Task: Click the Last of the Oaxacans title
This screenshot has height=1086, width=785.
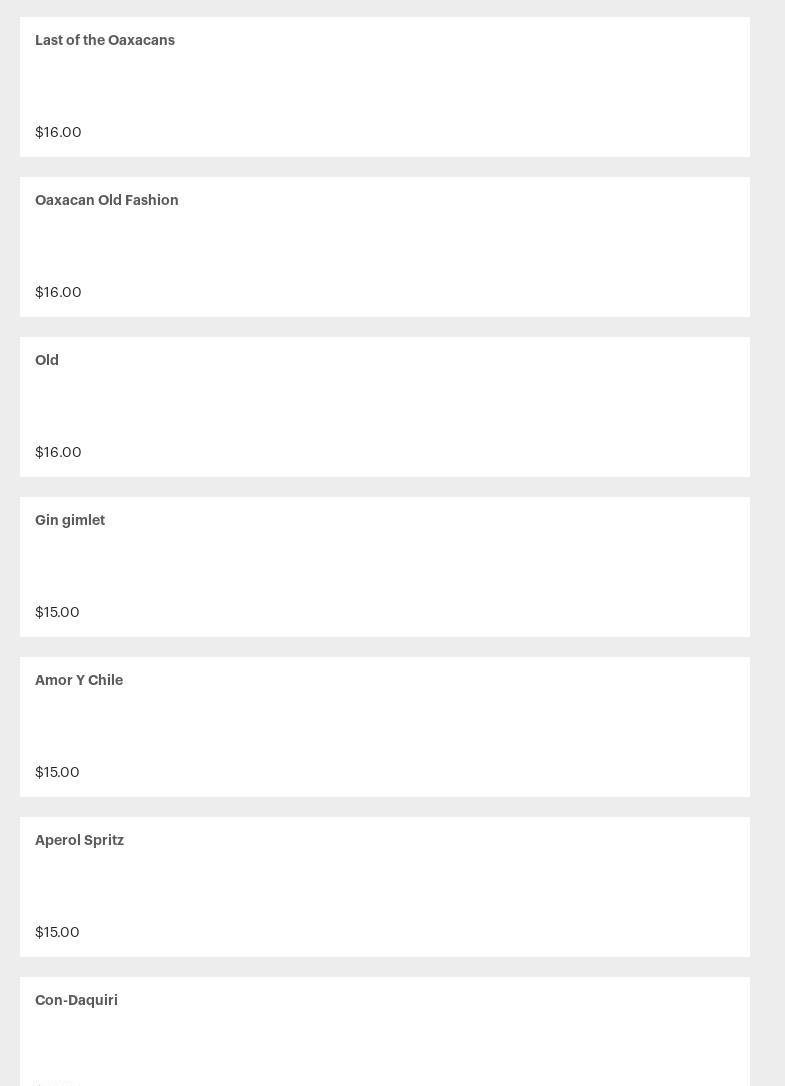Action: (x=105, y=40)
